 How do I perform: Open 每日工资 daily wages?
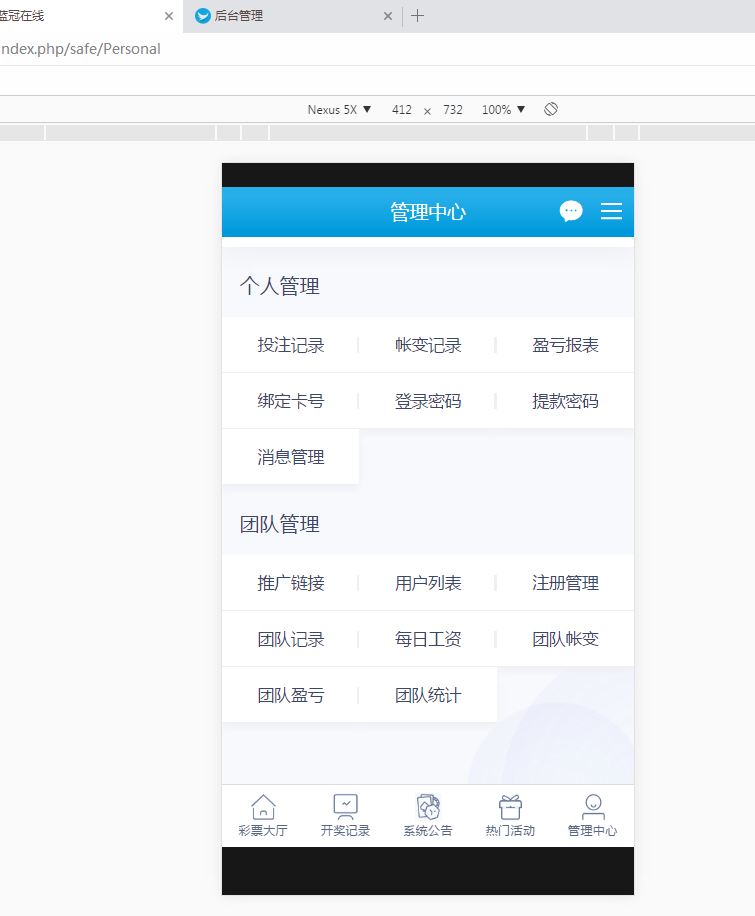point(428,639)
